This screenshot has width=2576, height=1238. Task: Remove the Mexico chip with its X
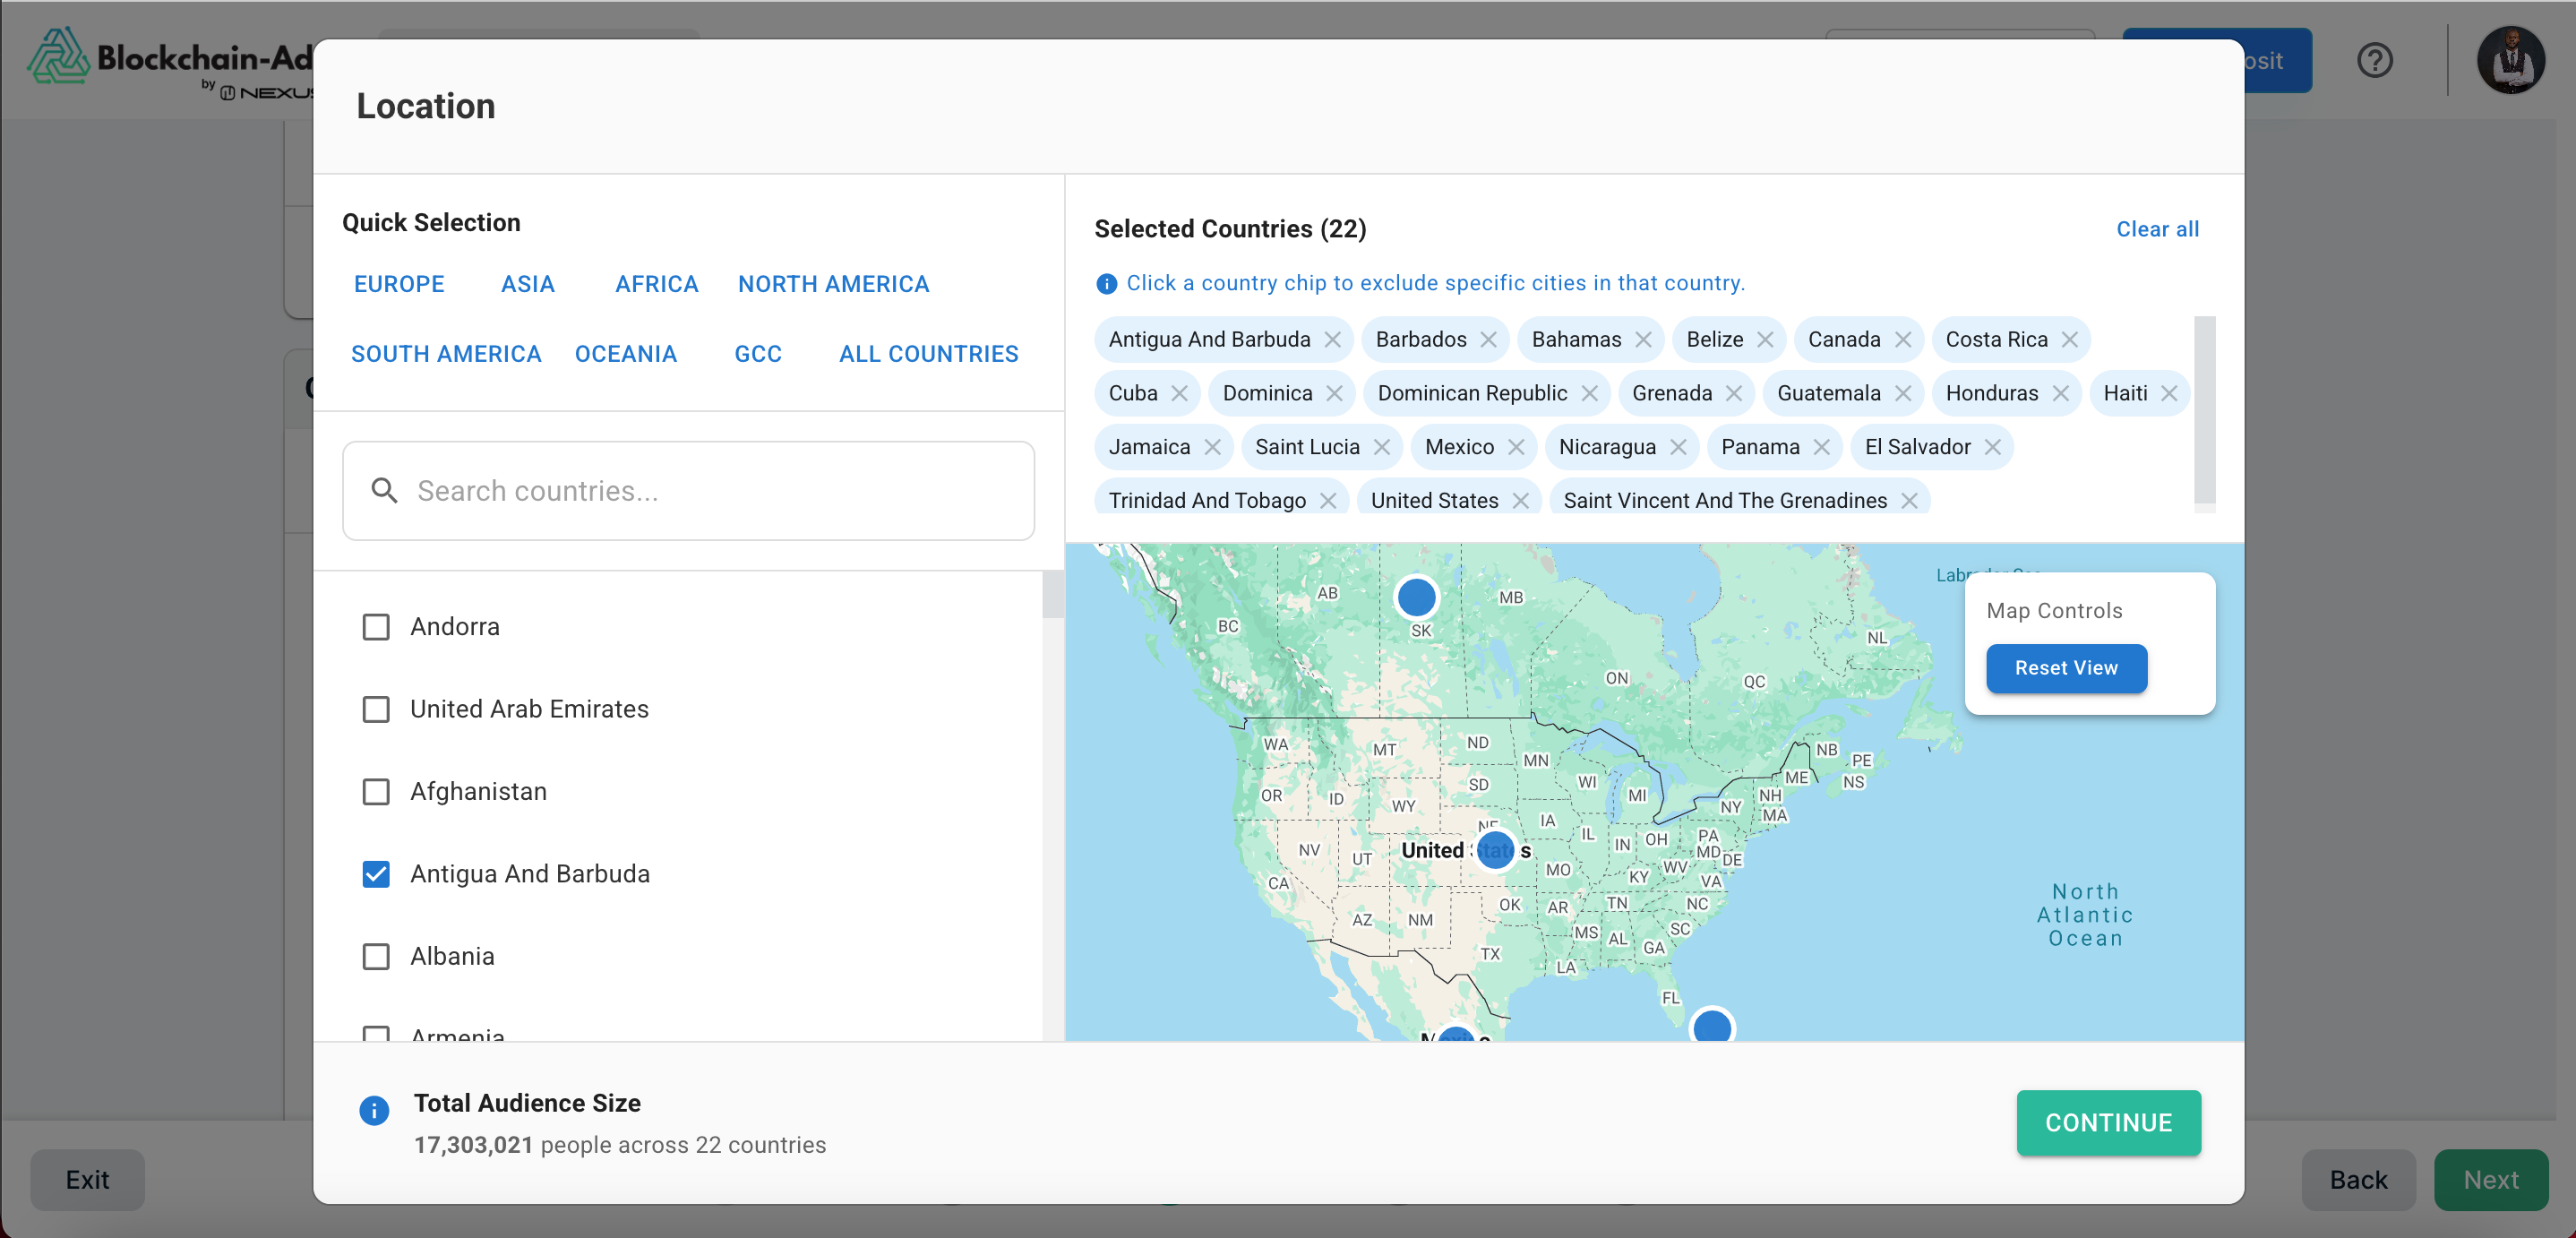(1516, 447)
